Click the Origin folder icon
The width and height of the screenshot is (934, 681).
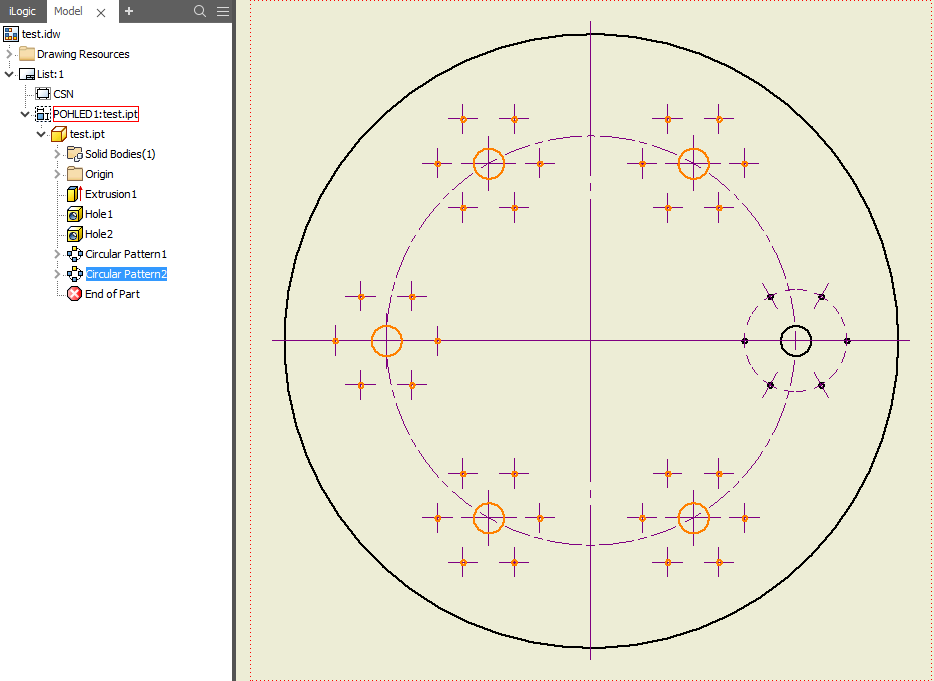coord(75,174)
